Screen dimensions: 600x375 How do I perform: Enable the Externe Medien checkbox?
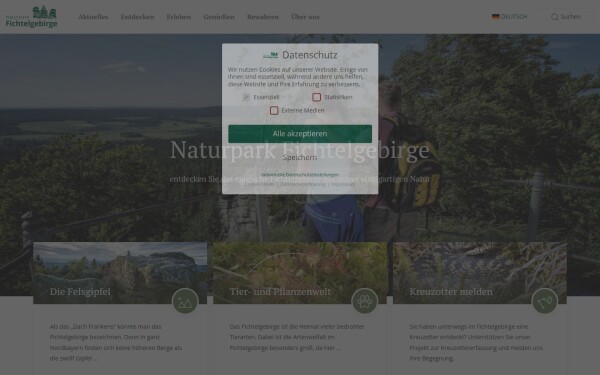click(x=274, y=111)
